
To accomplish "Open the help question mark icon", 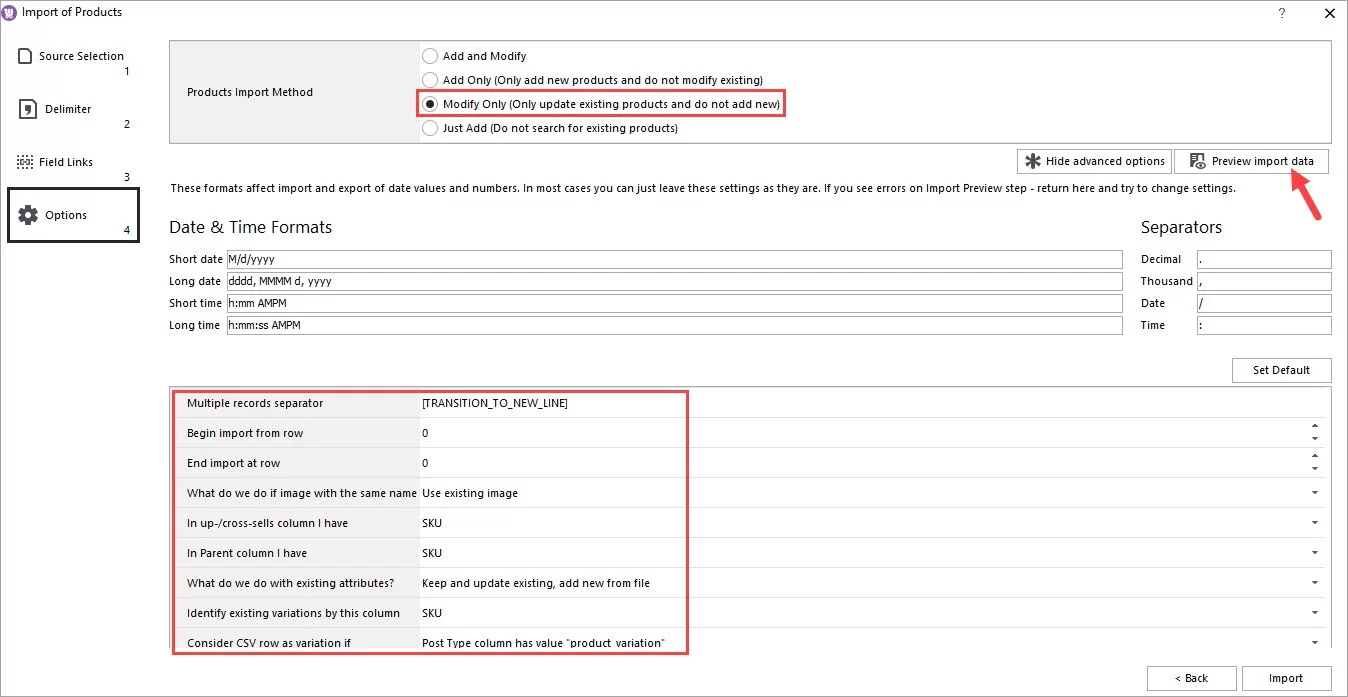I will (1282, 13).
